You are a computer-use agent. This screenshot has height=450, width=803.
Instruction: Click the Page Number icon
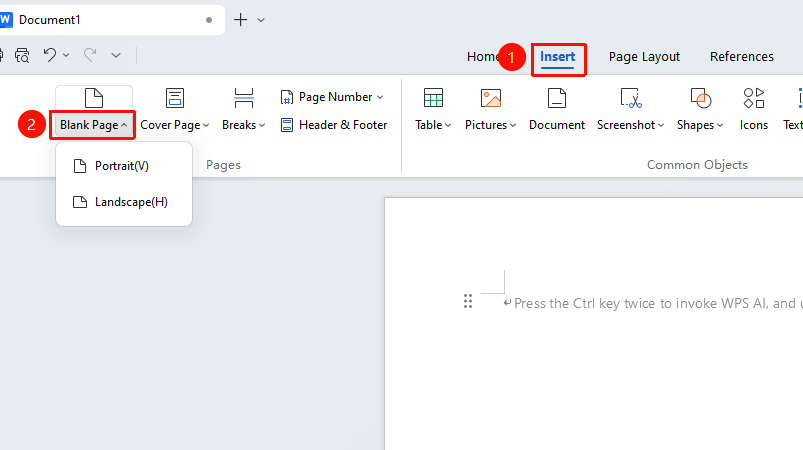[x=287, y=97]
